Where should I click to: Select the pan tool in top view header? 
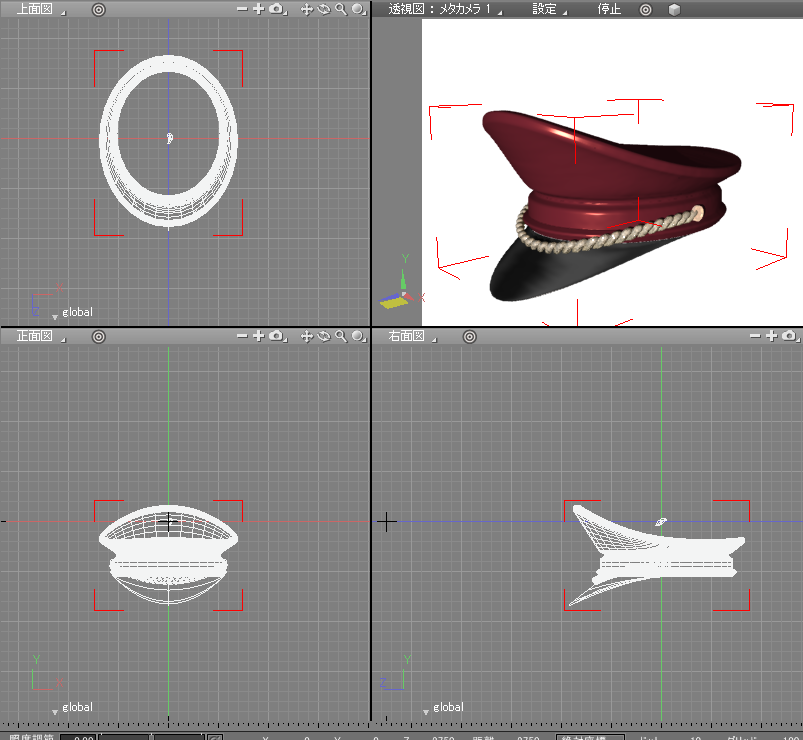(306, 9)
